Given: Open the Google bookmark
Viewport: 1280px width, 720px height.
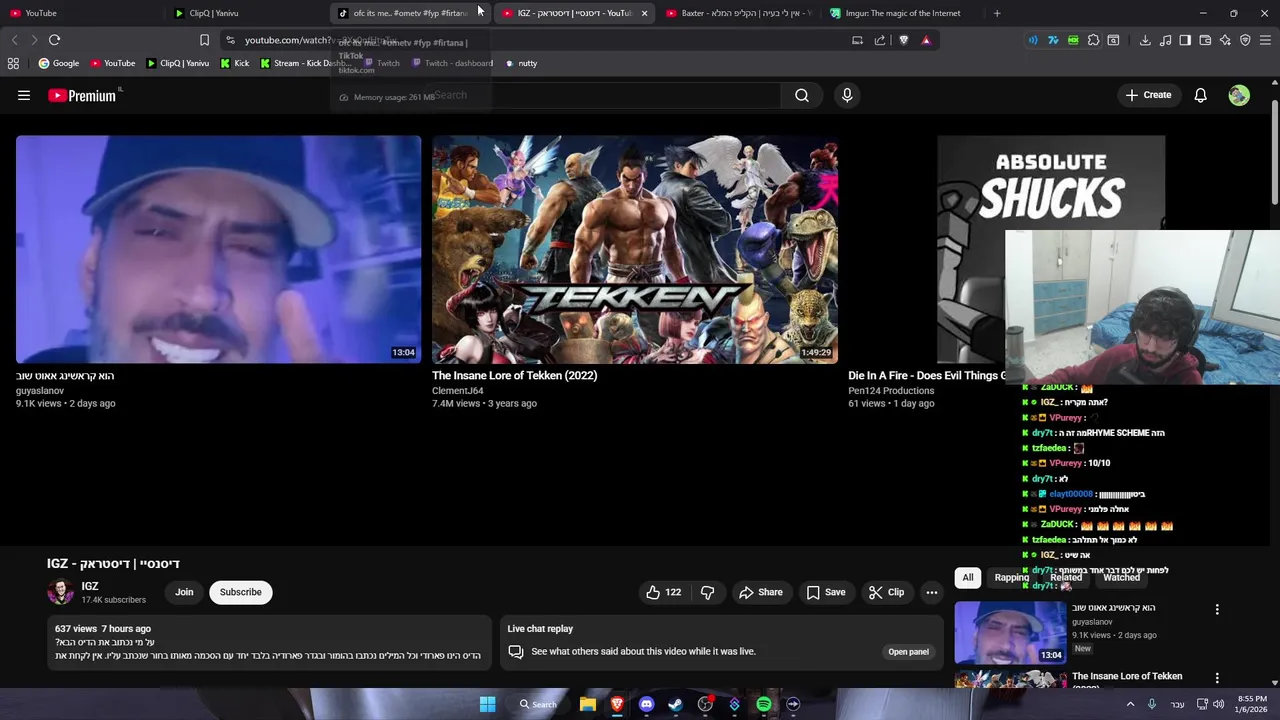Looking at the screenshot, I should pyautogui.click(x=59, y=63).
